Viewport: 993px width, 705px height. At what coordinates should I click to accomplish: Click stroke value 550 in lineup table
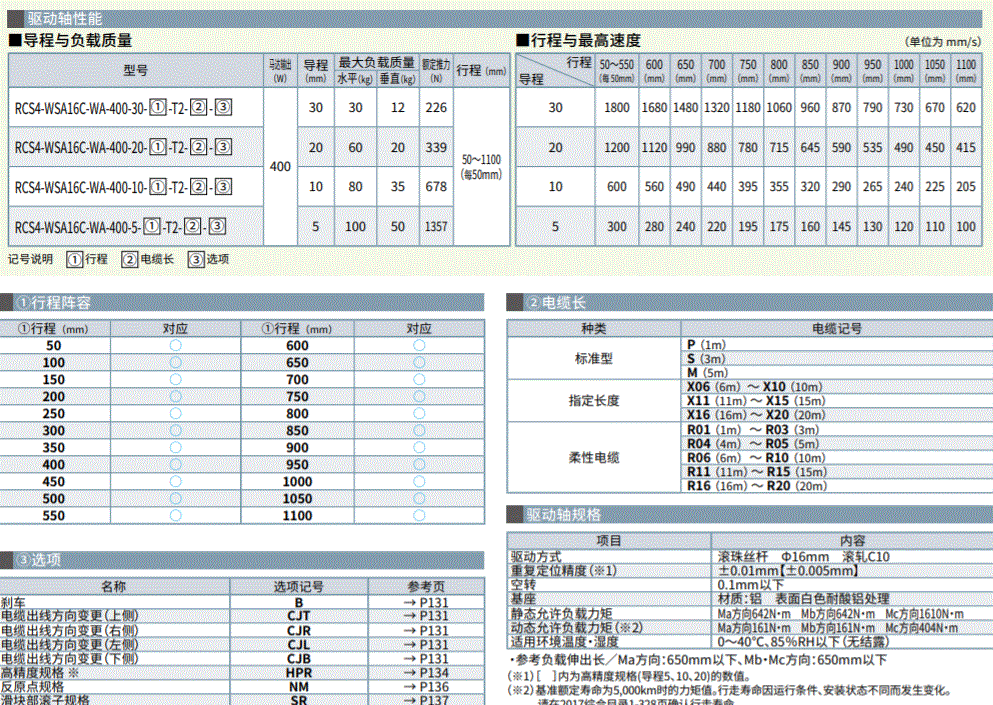pyautogui.click(x=54, y=516)
